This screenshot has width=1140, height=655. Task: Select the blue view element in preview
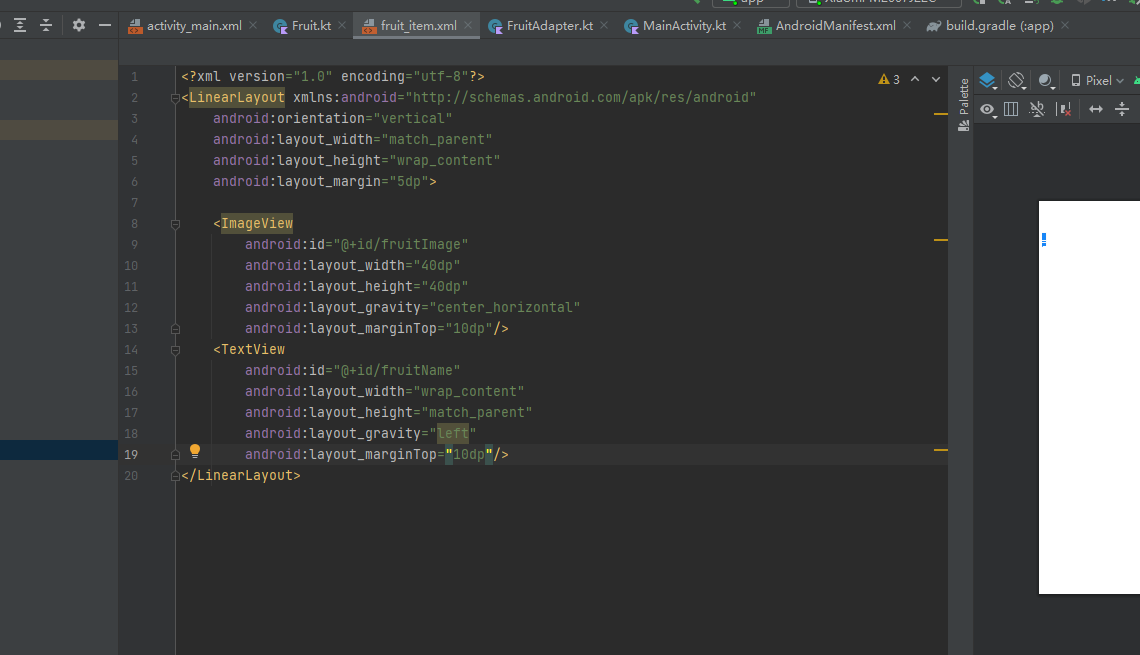(x=1044, y=239)
